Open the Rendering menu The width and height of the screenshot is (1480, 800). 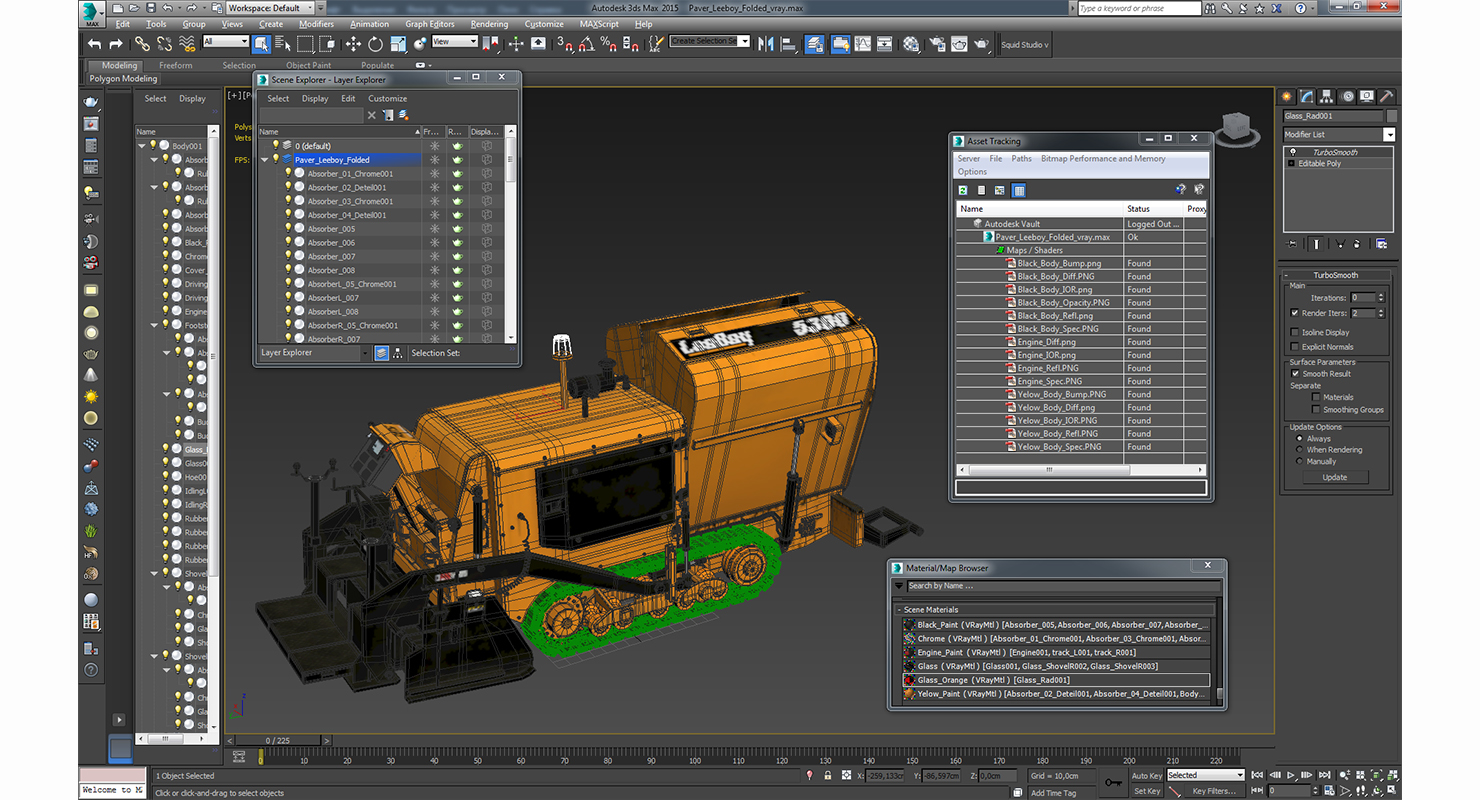[x=489, y=24]
